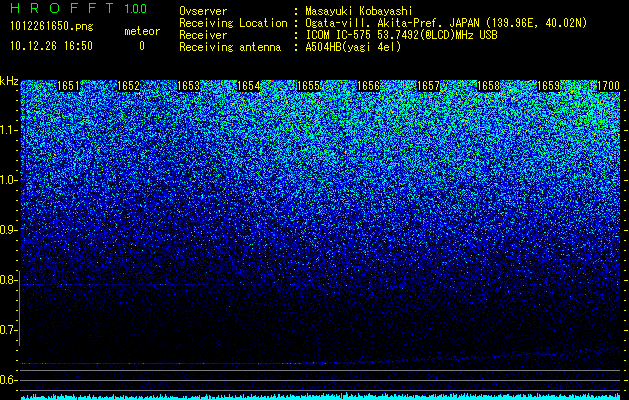Click the 1653 time marker
The width and height of the screenshot is (629, 400).
(x=188, y=86)
